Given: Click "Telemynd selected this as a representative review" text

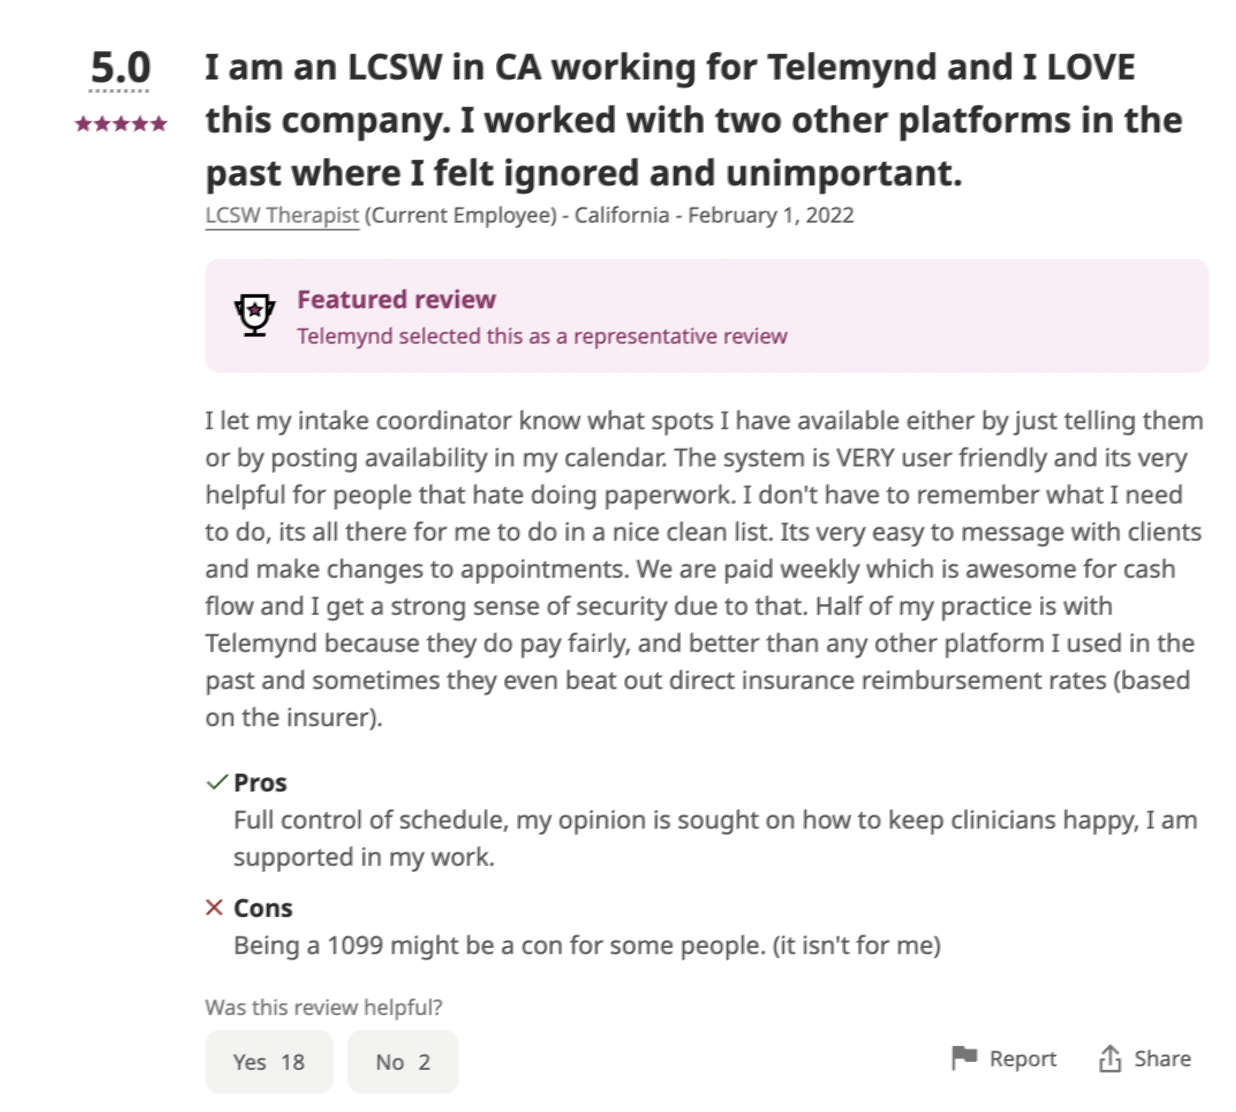Looking at the screenshot, I should click(542, 336).
